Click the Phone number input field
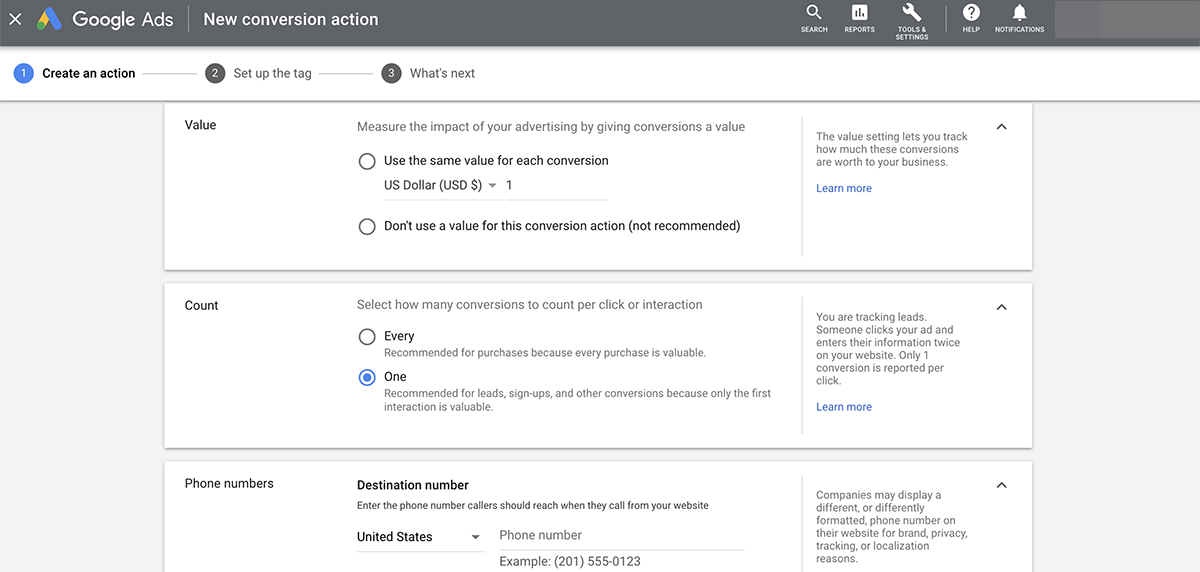 (620, 536)
